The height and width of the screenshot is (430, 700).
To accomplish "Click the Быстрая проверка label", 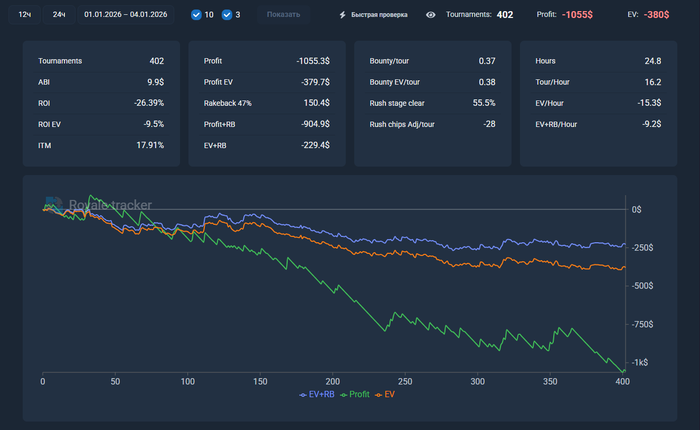I will [380, 15].
